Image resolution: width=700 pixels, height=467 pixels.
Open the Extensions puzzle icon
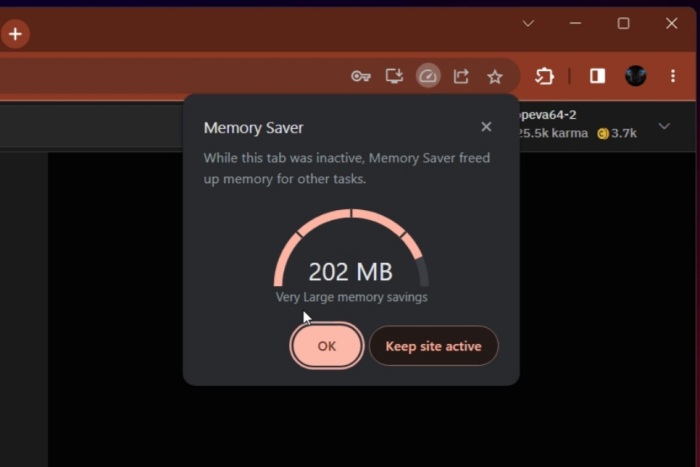(x=544, y=76)
